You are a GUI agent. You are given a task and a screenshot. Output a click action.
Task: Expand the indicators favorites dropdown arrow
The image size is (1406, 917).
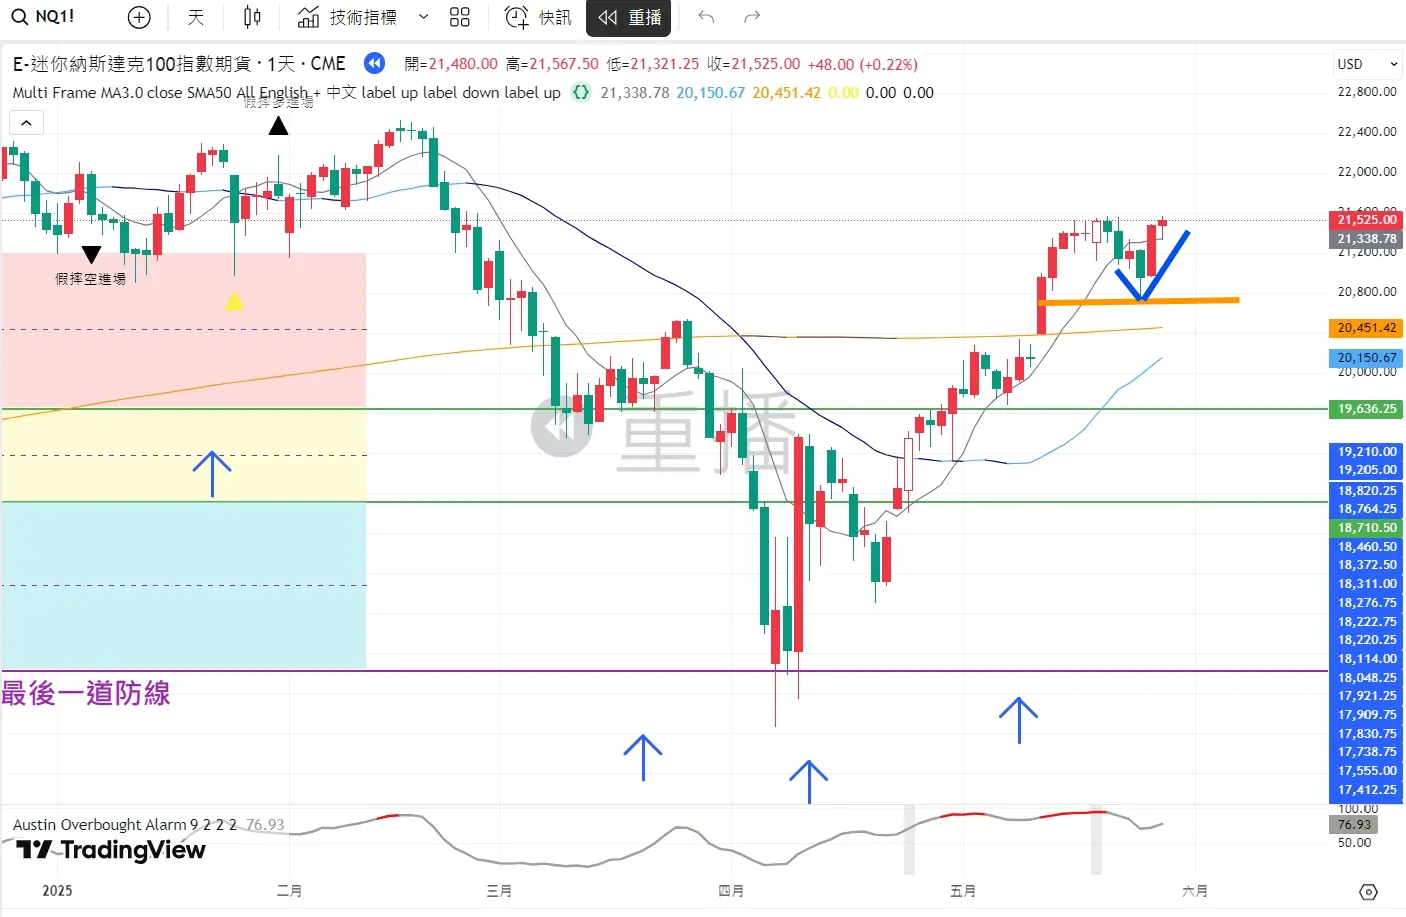coord(423,17)
